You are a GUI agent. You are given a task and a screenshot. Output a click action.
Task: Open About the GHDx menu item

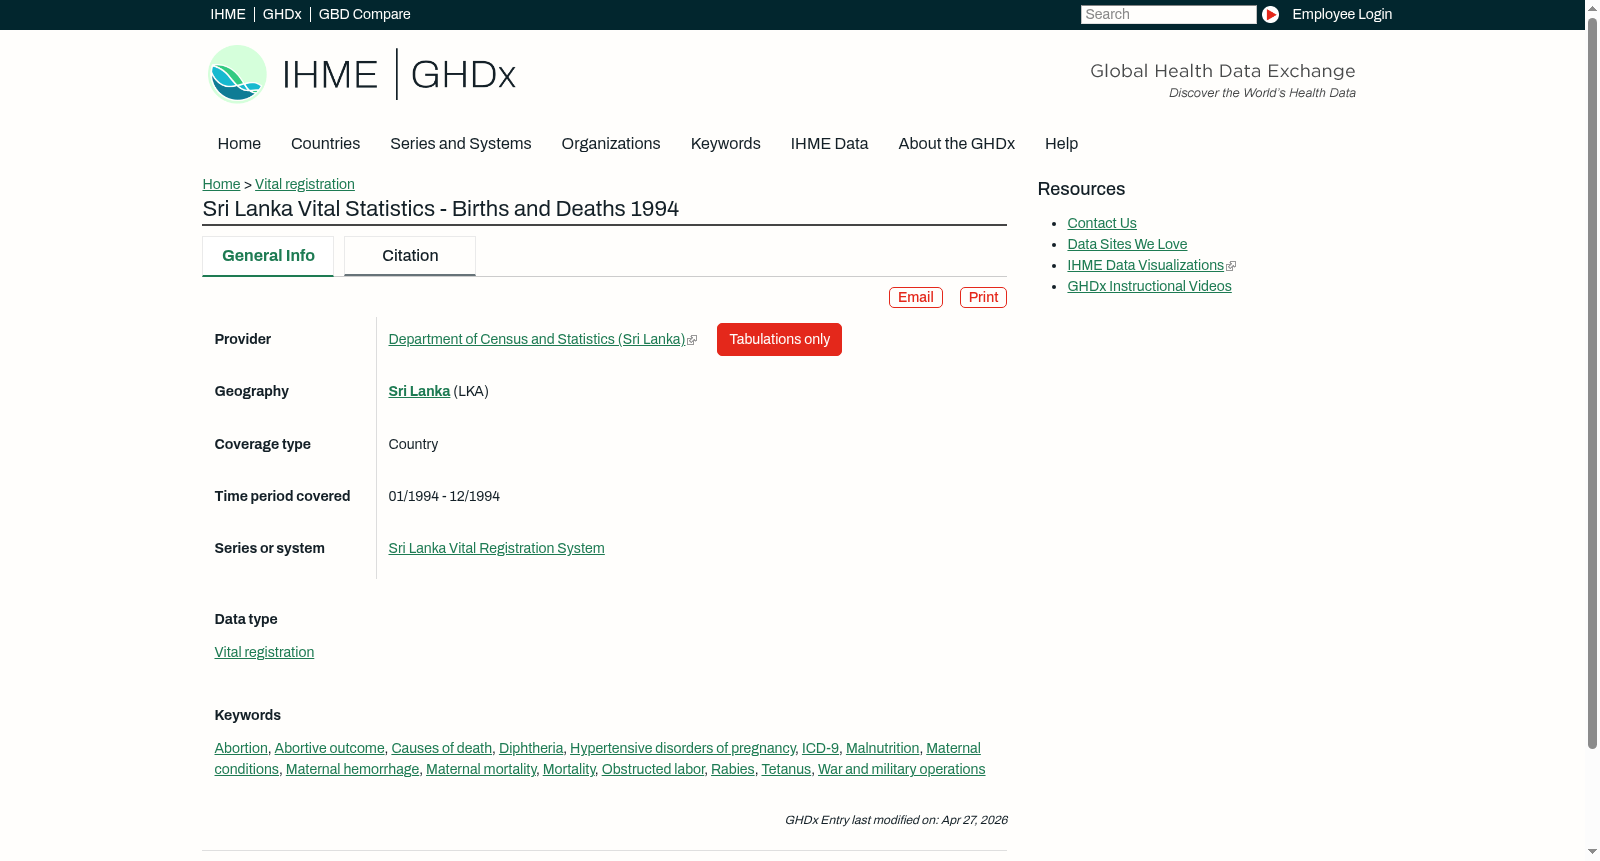(956, 143)
